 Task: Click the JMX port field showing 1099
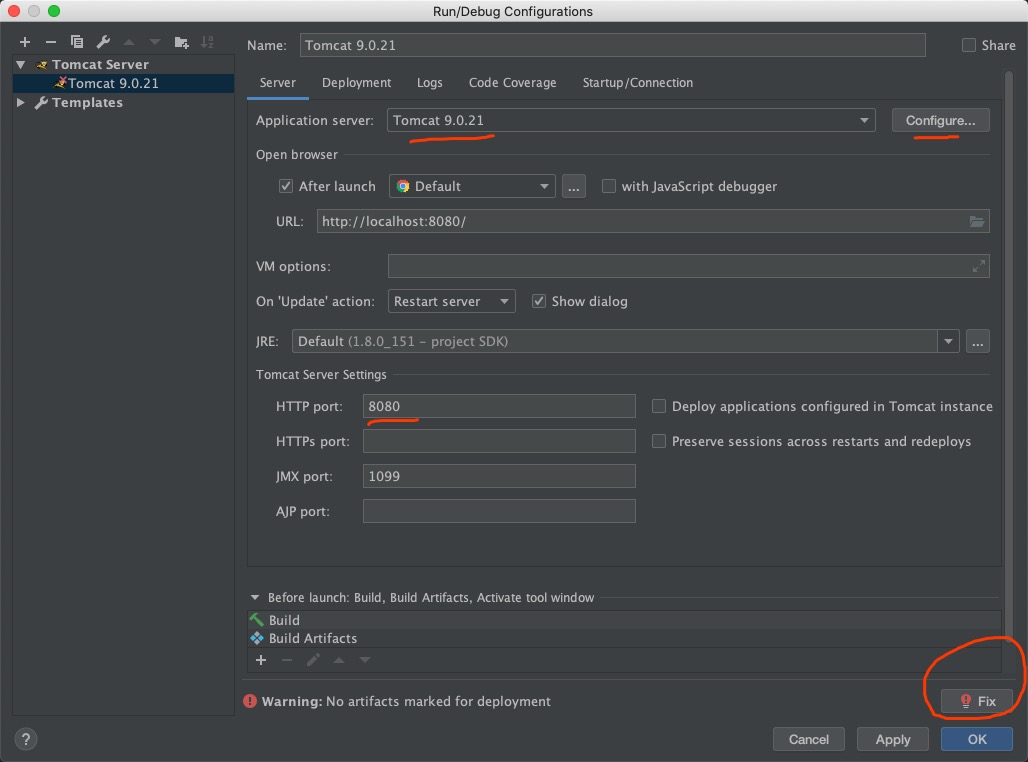point(499,476)
